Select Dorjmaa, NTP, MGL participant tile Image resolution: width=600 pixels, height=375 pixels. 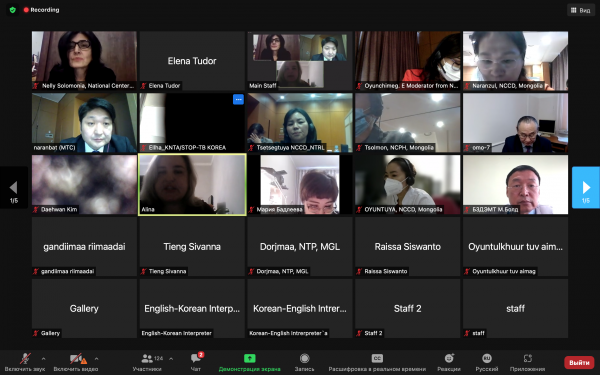click(300, 246)
